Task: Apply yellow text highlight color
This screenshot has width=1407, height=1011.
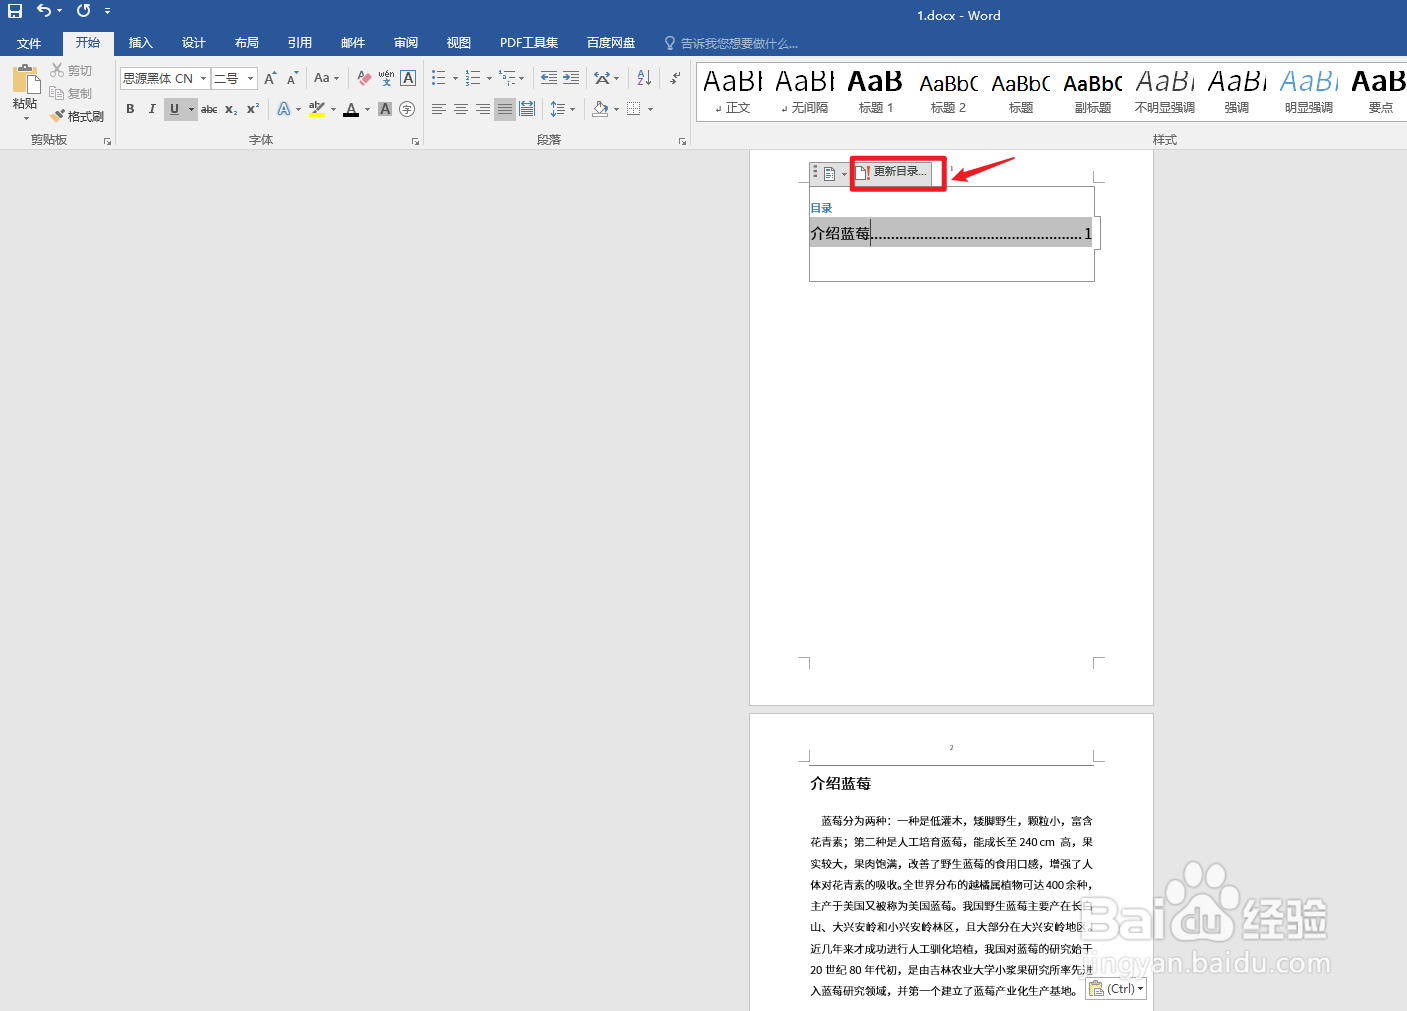Action: (x=317, y=109)
